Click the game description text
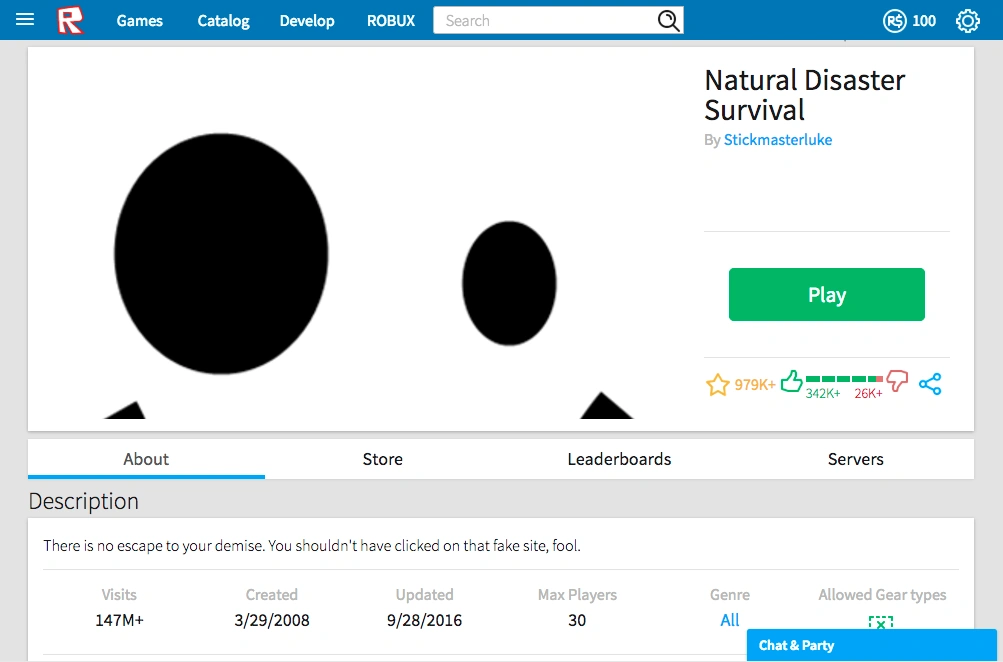The width and height of the screenshot is (1003, 662). (x=312, y=546)
